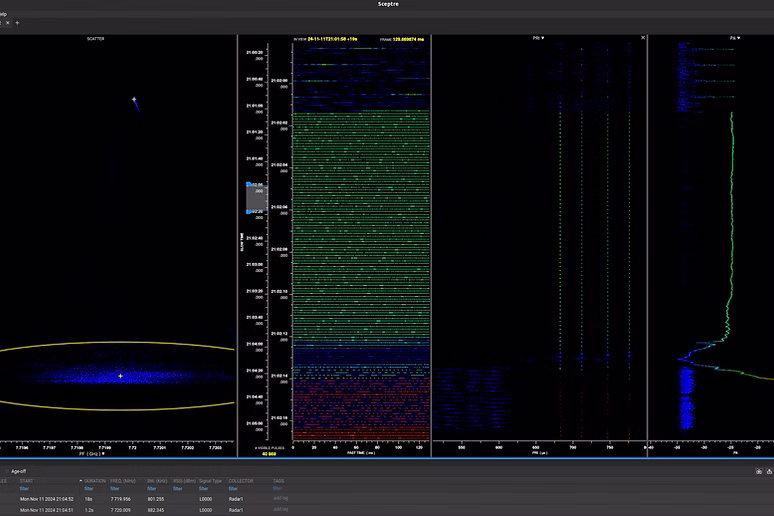Image resolution: width=774 pixels, height=516 pixels.
Task: Sort the table by FREQ (MHz) column
Action: (123, 481)
